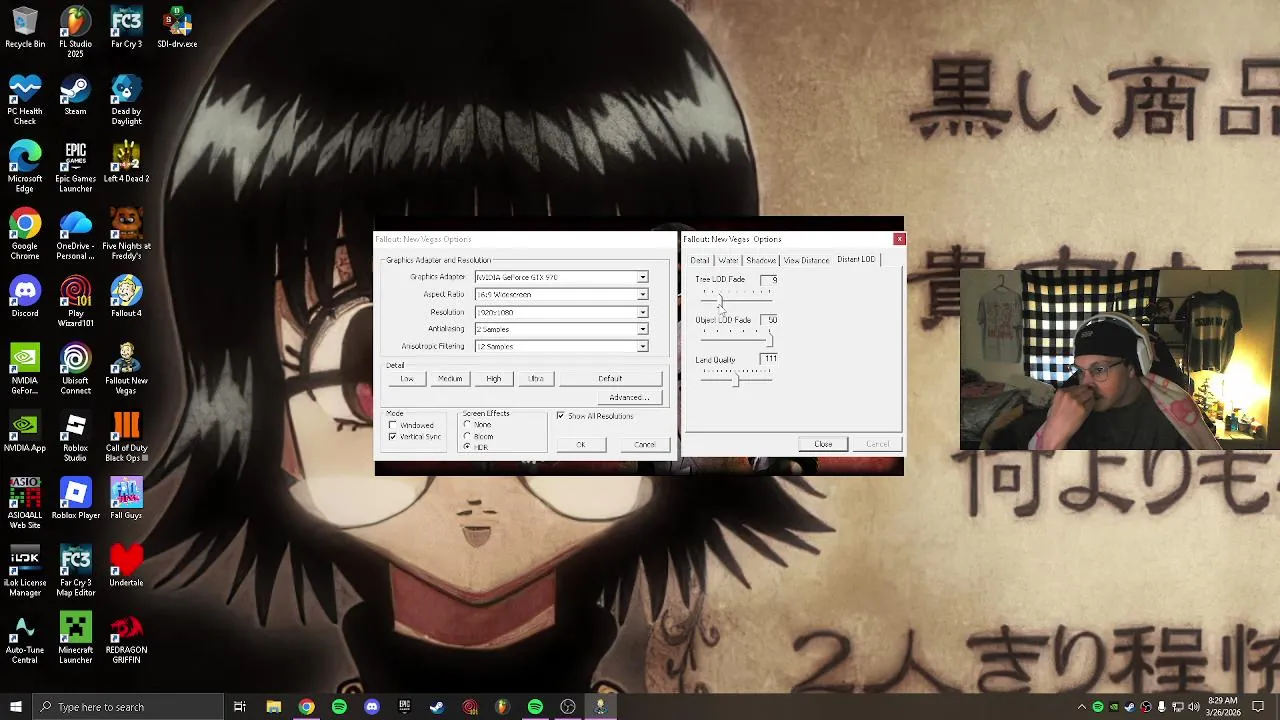Select the Far Cry 3 desktop icon
Image resolution: width=1280 pixels, height=720 pixels.
[x=126, y=28]
